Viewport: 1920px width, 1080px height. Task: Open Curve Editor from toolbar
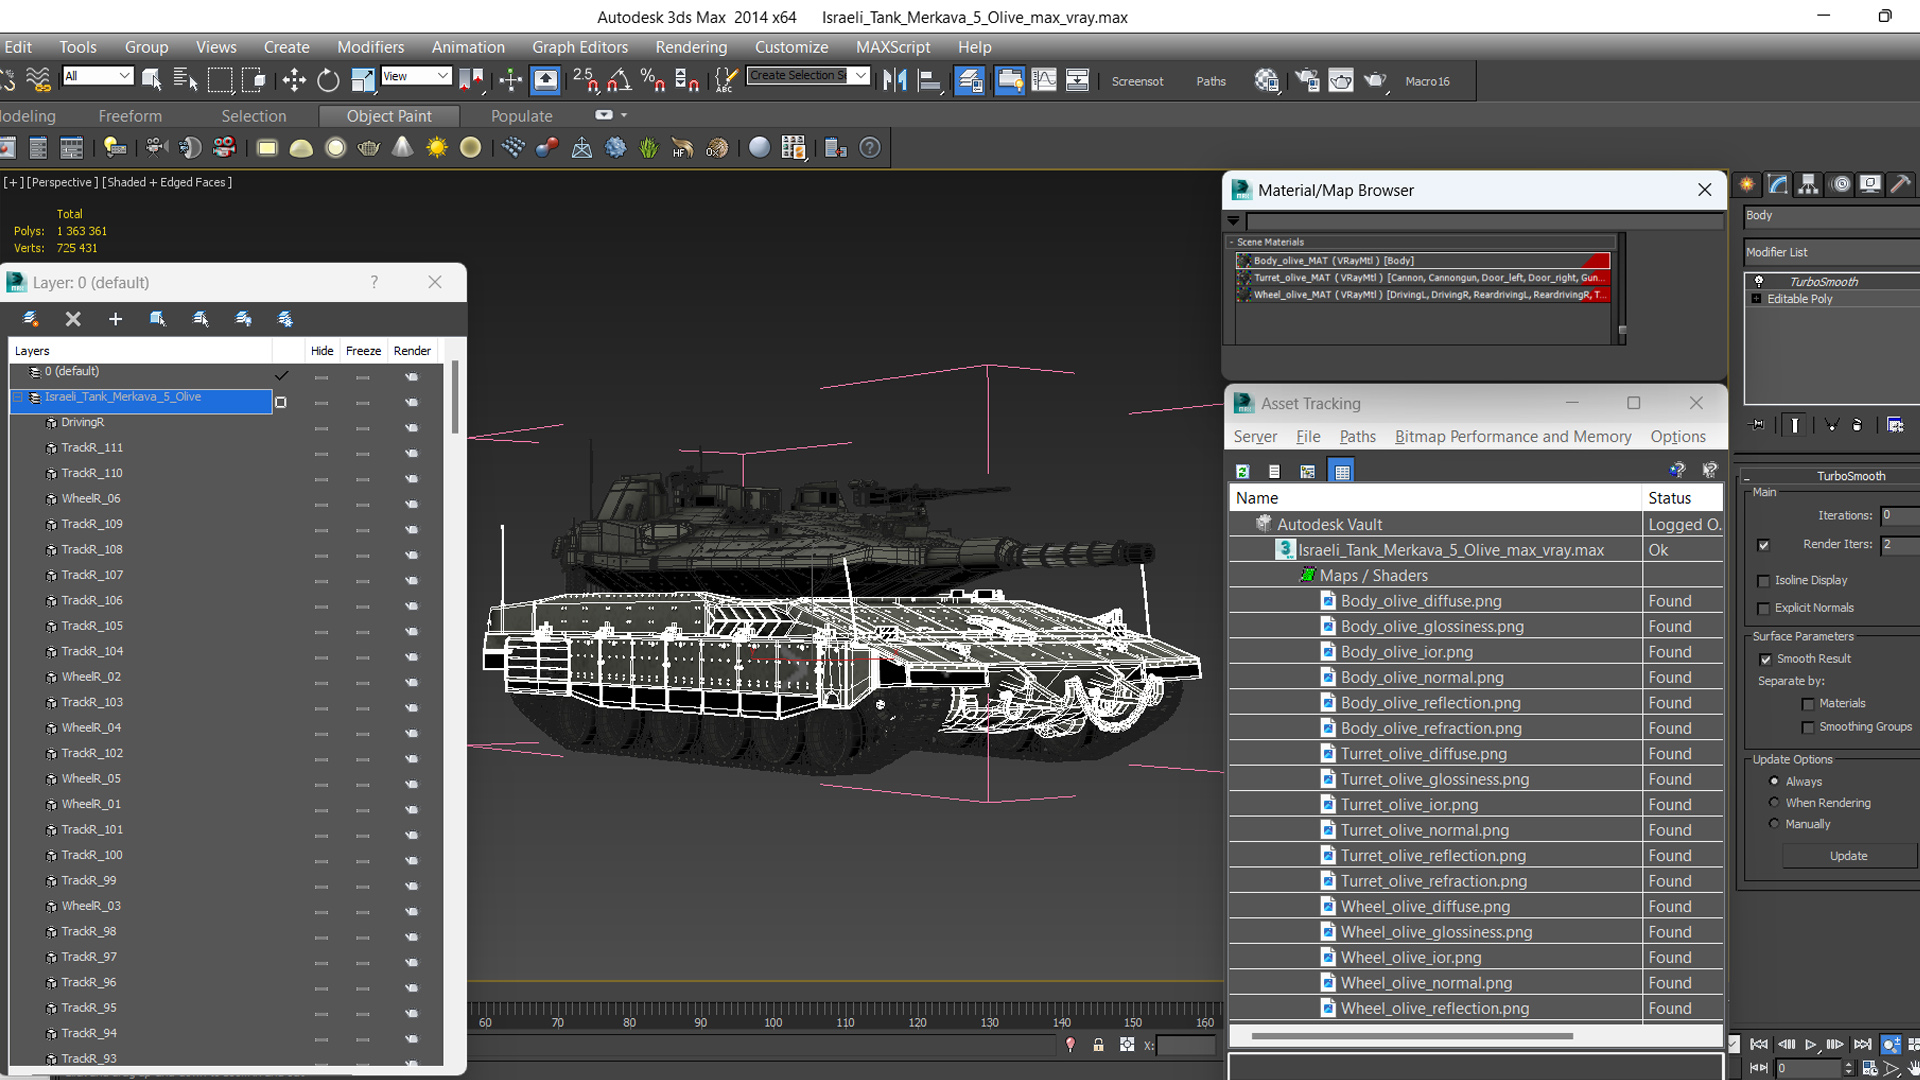click(x=1043, y=81)
